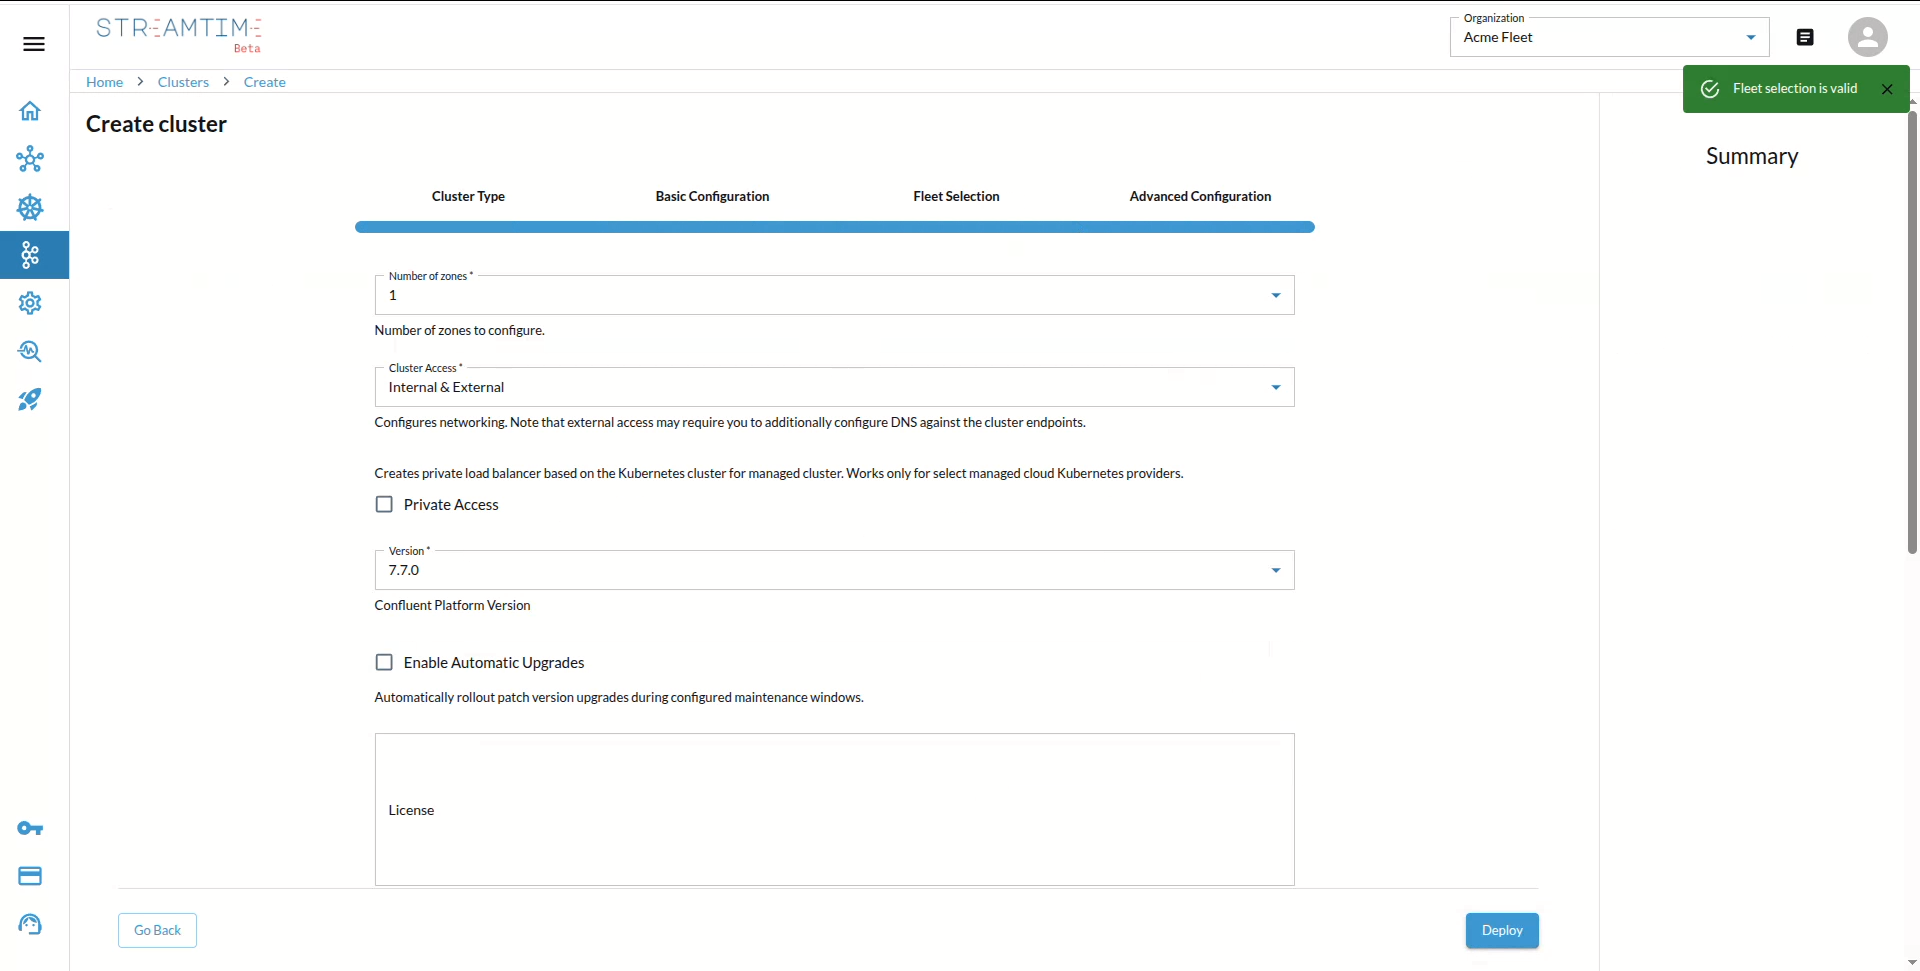
Task: Click the Home breadcrumb link
Action: point(104,82)
